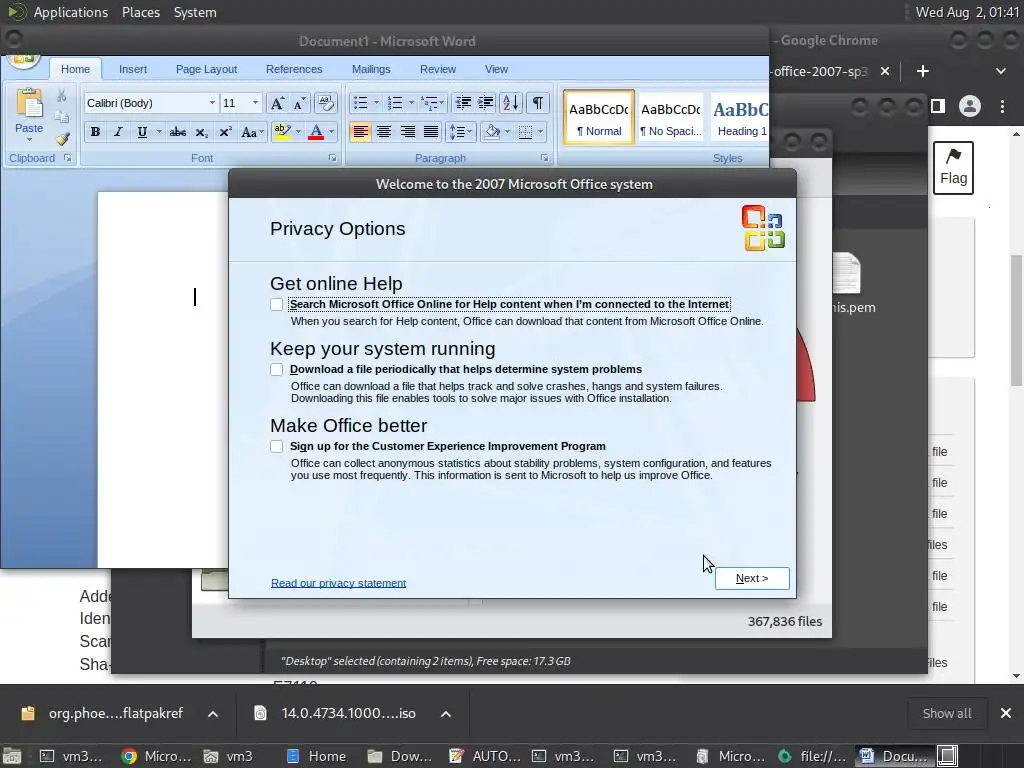Click the Sort A-Z icon
This screenshot has height=768, width=1024.
(511, 103)
